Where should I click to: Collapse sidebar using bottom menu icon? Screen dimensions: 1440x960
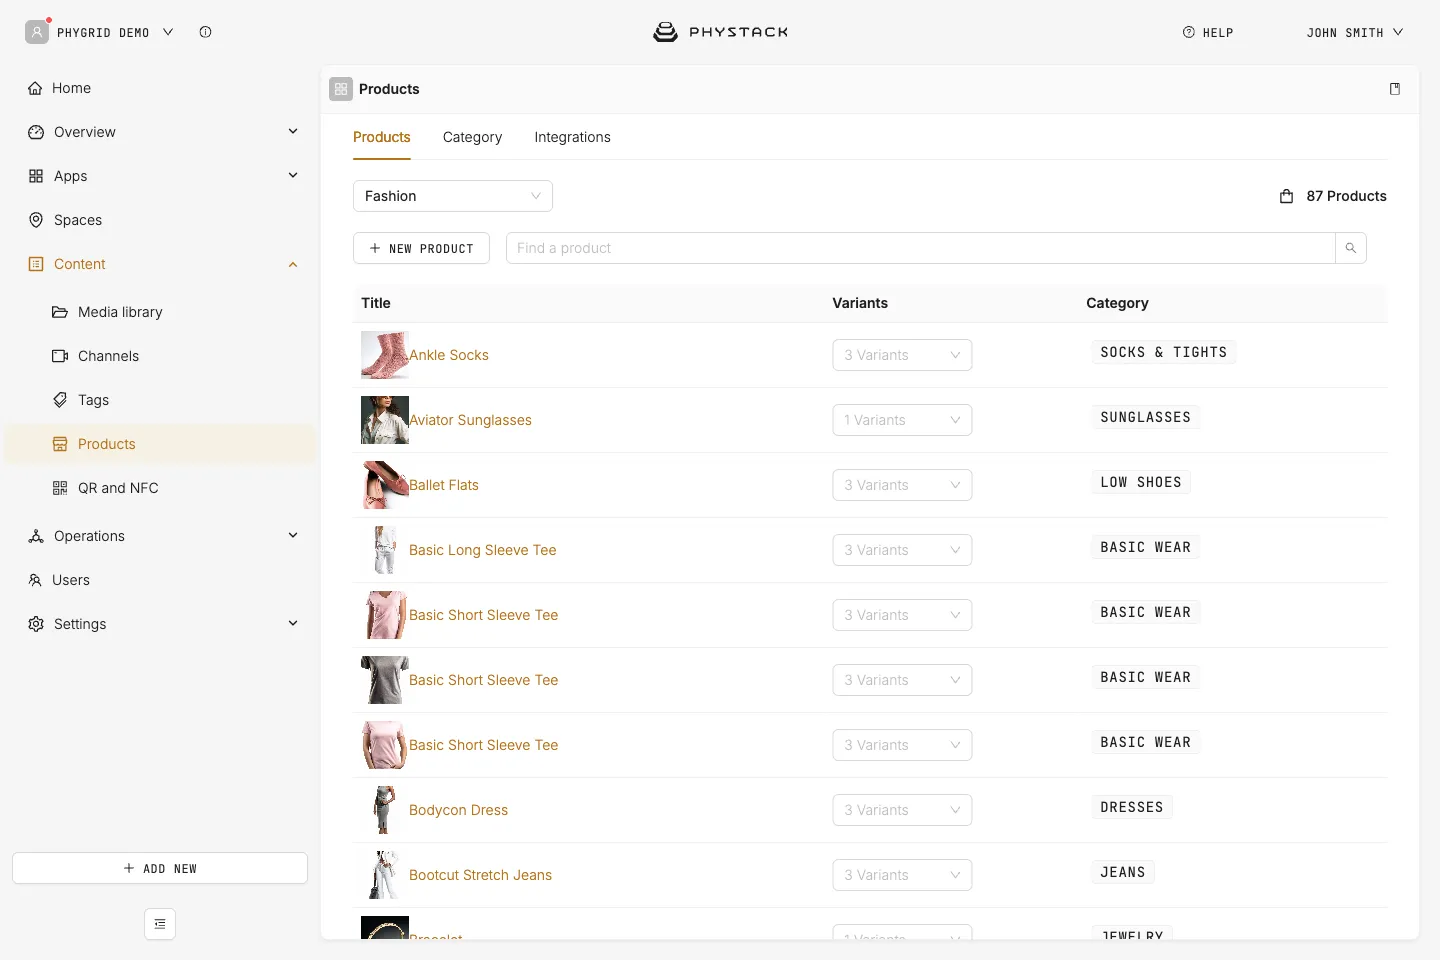[160, 924]
